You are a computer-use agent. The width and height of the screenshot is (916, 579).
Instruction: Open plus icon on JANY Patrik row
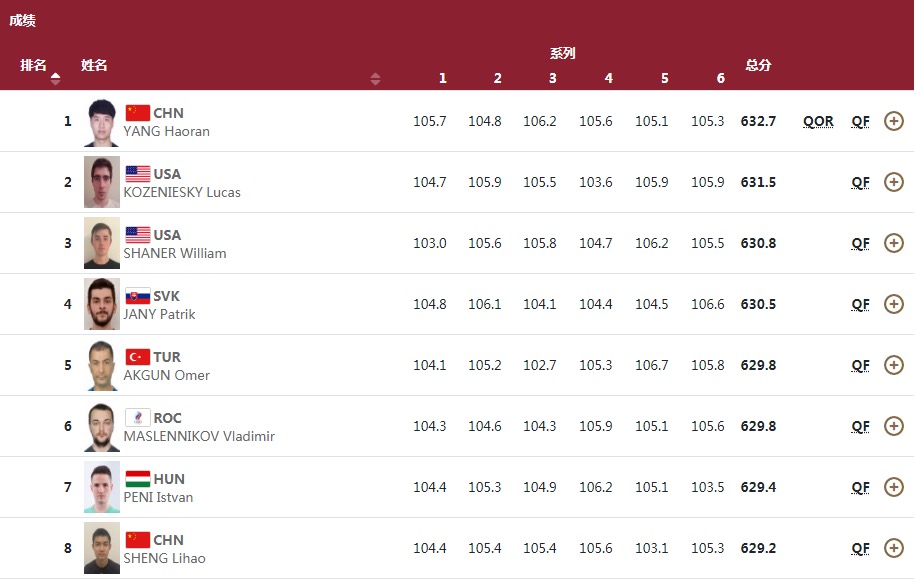tap(894, 304)
